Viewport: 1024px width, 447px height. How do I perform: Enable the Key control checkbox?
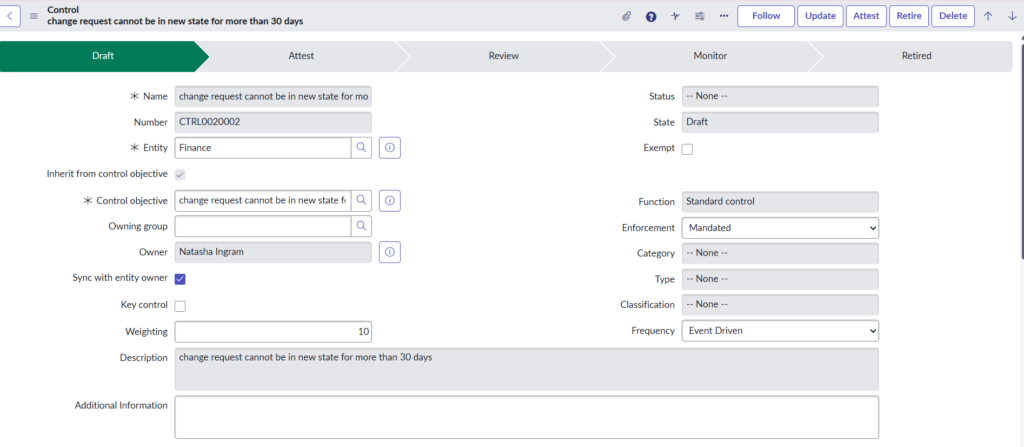(x=180, y=306)
